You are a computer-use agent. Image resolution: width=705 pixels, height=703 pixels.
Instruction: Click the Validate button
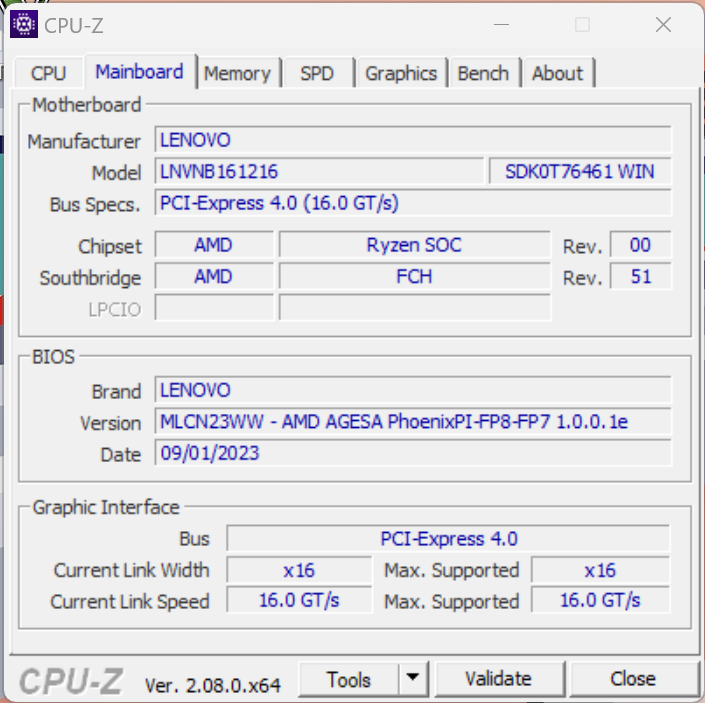pos(499,679)
